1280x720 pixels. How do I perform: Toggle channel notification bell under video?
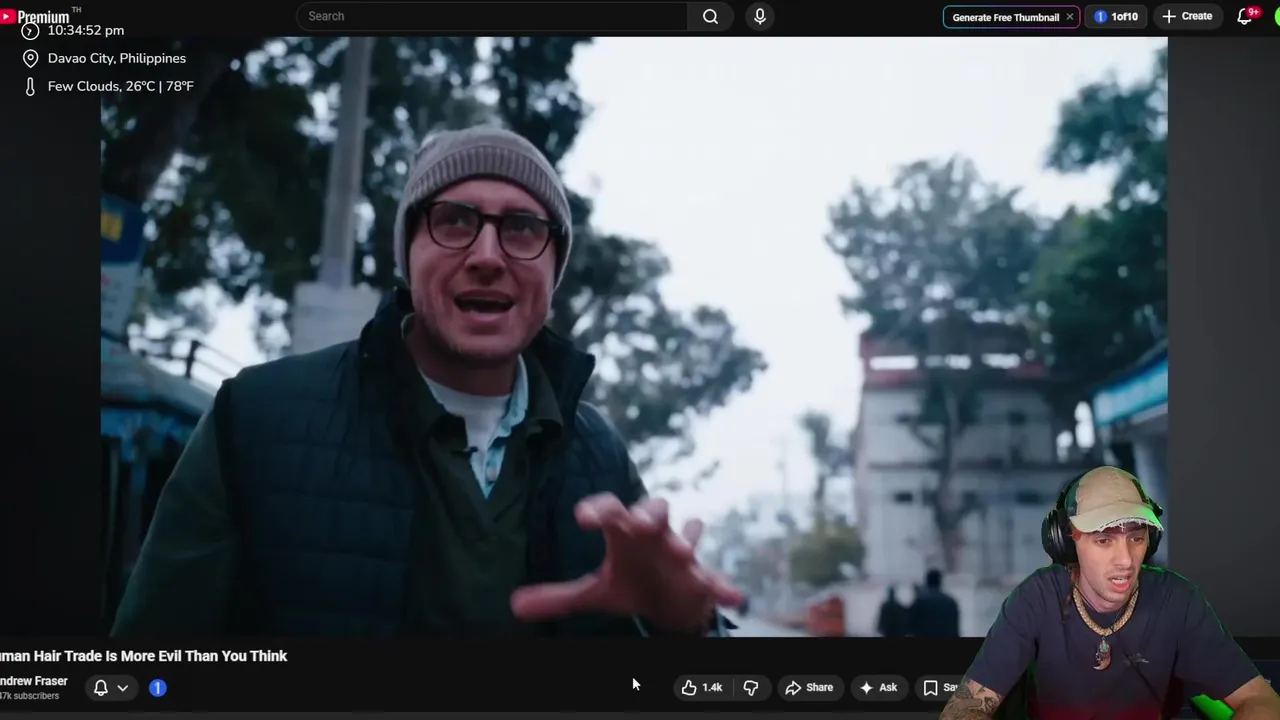pos(101,687)
